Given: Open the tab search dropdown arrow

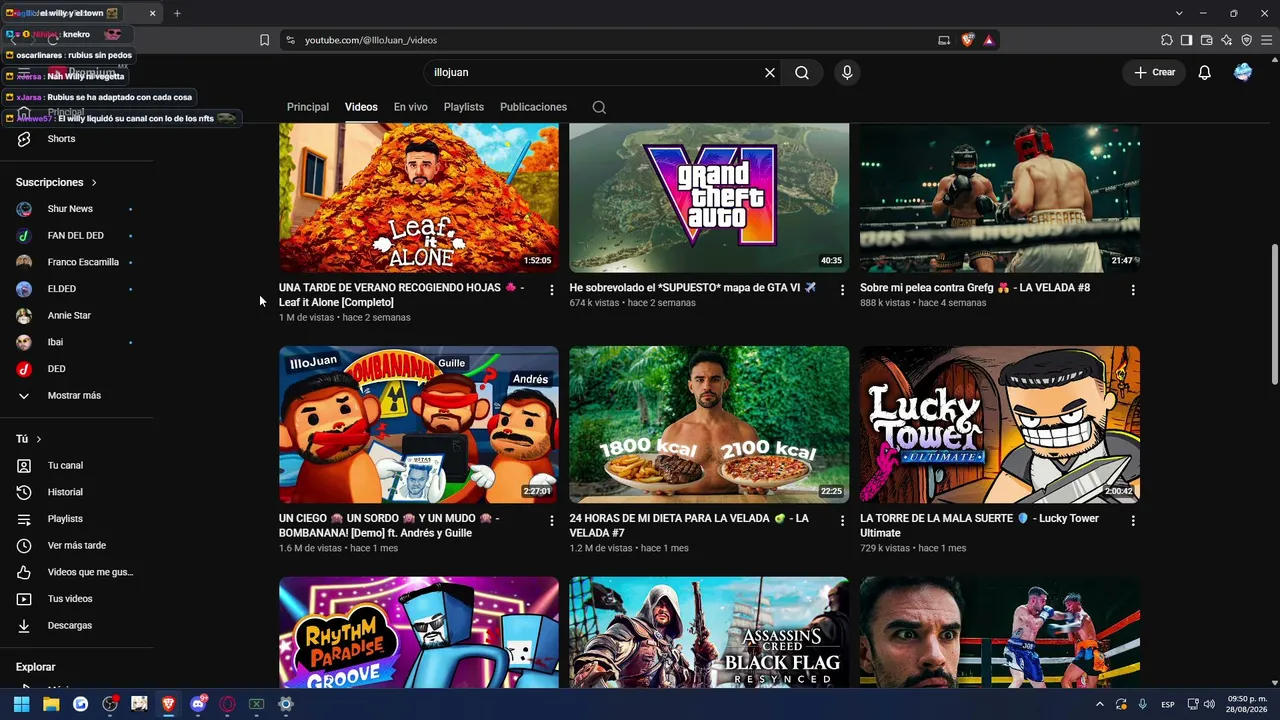Looking at the screenshot, I should point(1179,13).
